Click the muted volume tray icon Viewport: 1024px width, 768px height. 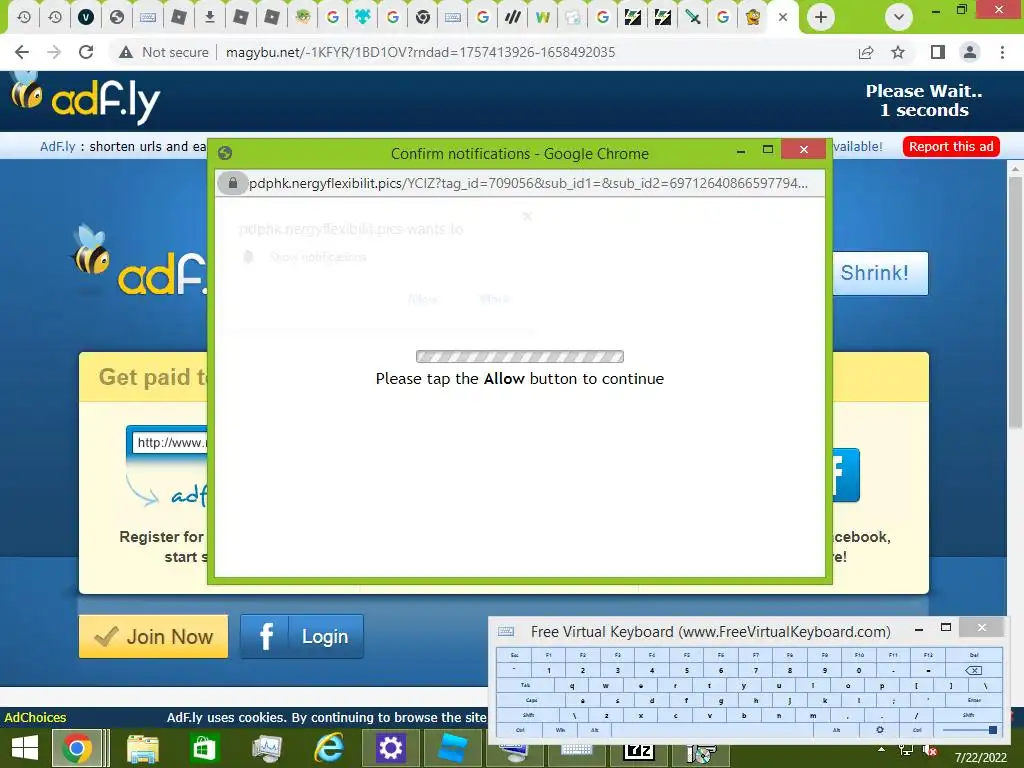pos(930,751)
